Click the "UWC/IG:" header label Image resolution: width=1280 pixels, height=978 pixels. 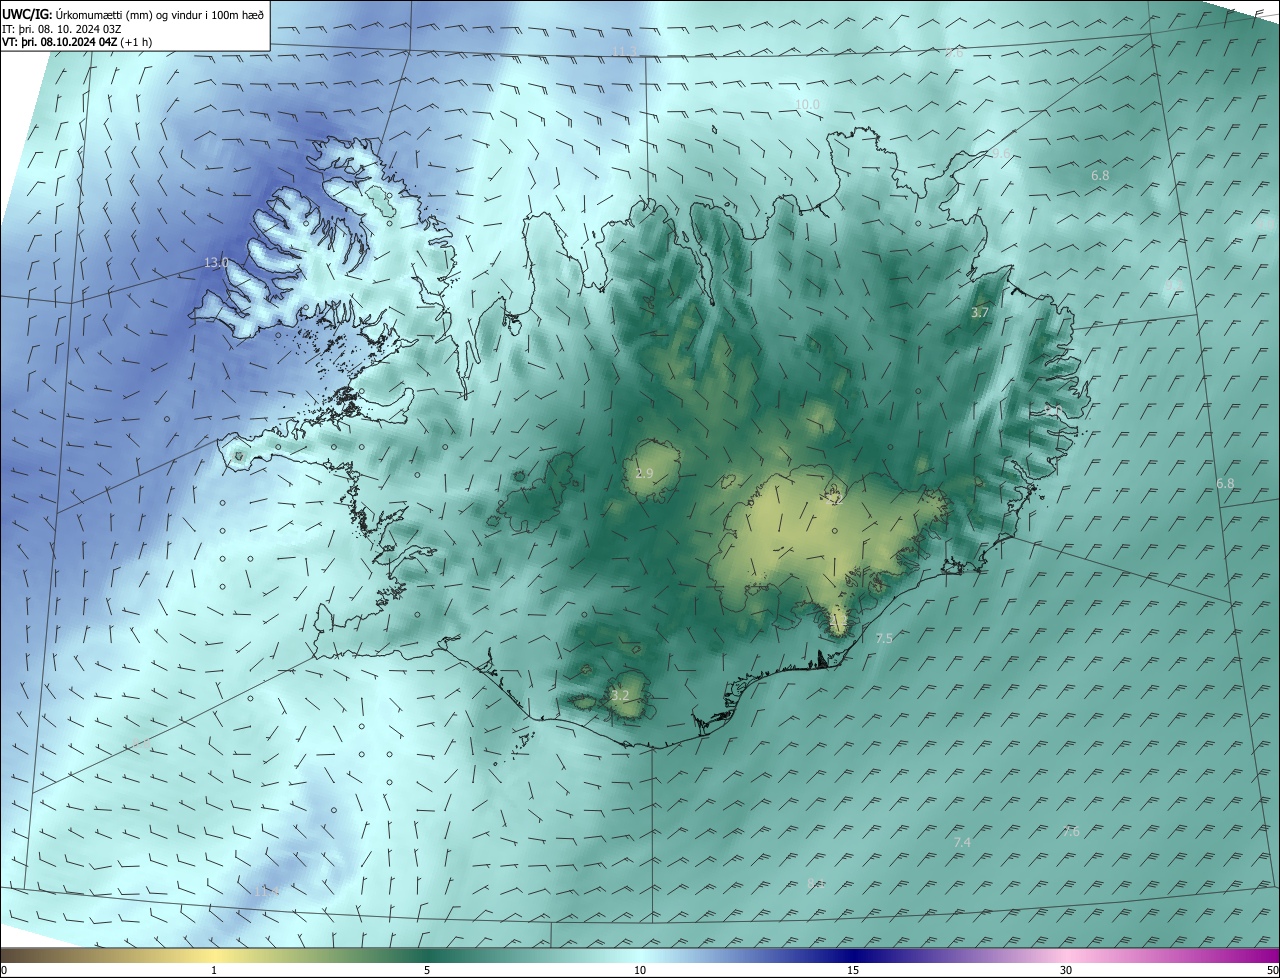[x=27, y=15]
